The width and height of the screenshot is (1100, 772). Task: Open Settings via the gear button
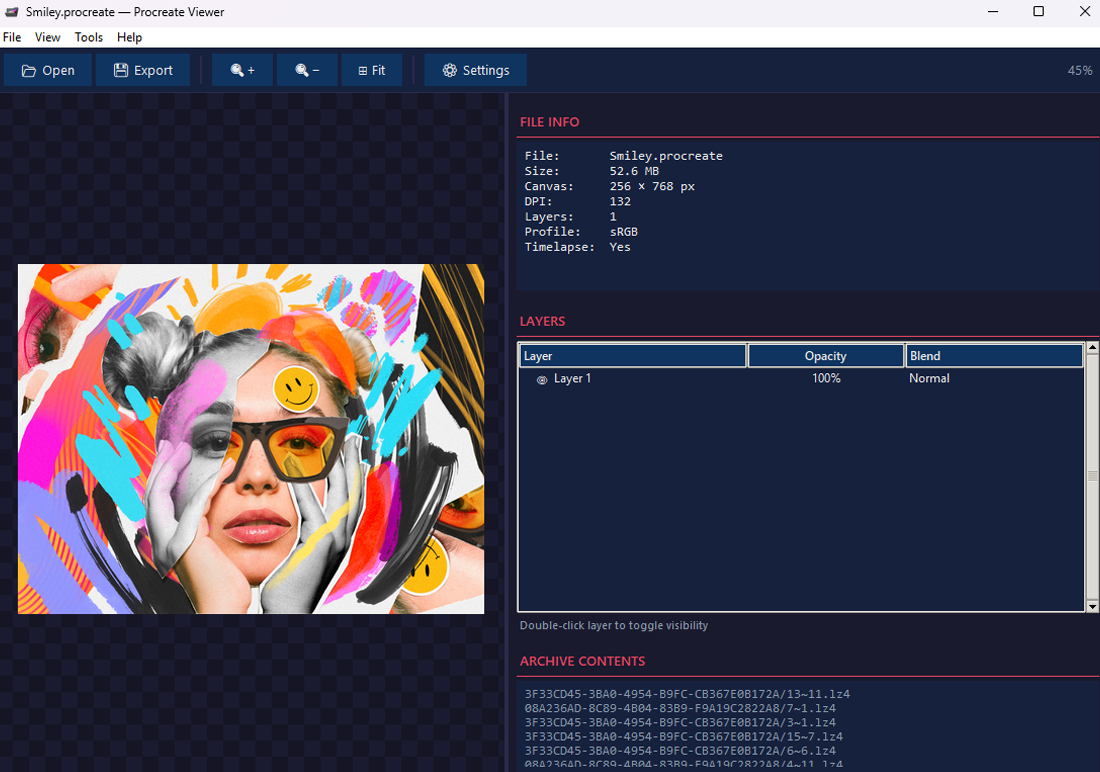click(476, 70)
